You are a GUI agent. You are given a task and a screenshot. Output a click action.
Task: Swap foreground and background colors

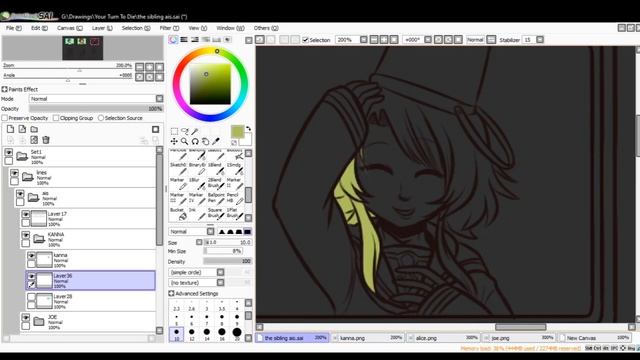248,129
